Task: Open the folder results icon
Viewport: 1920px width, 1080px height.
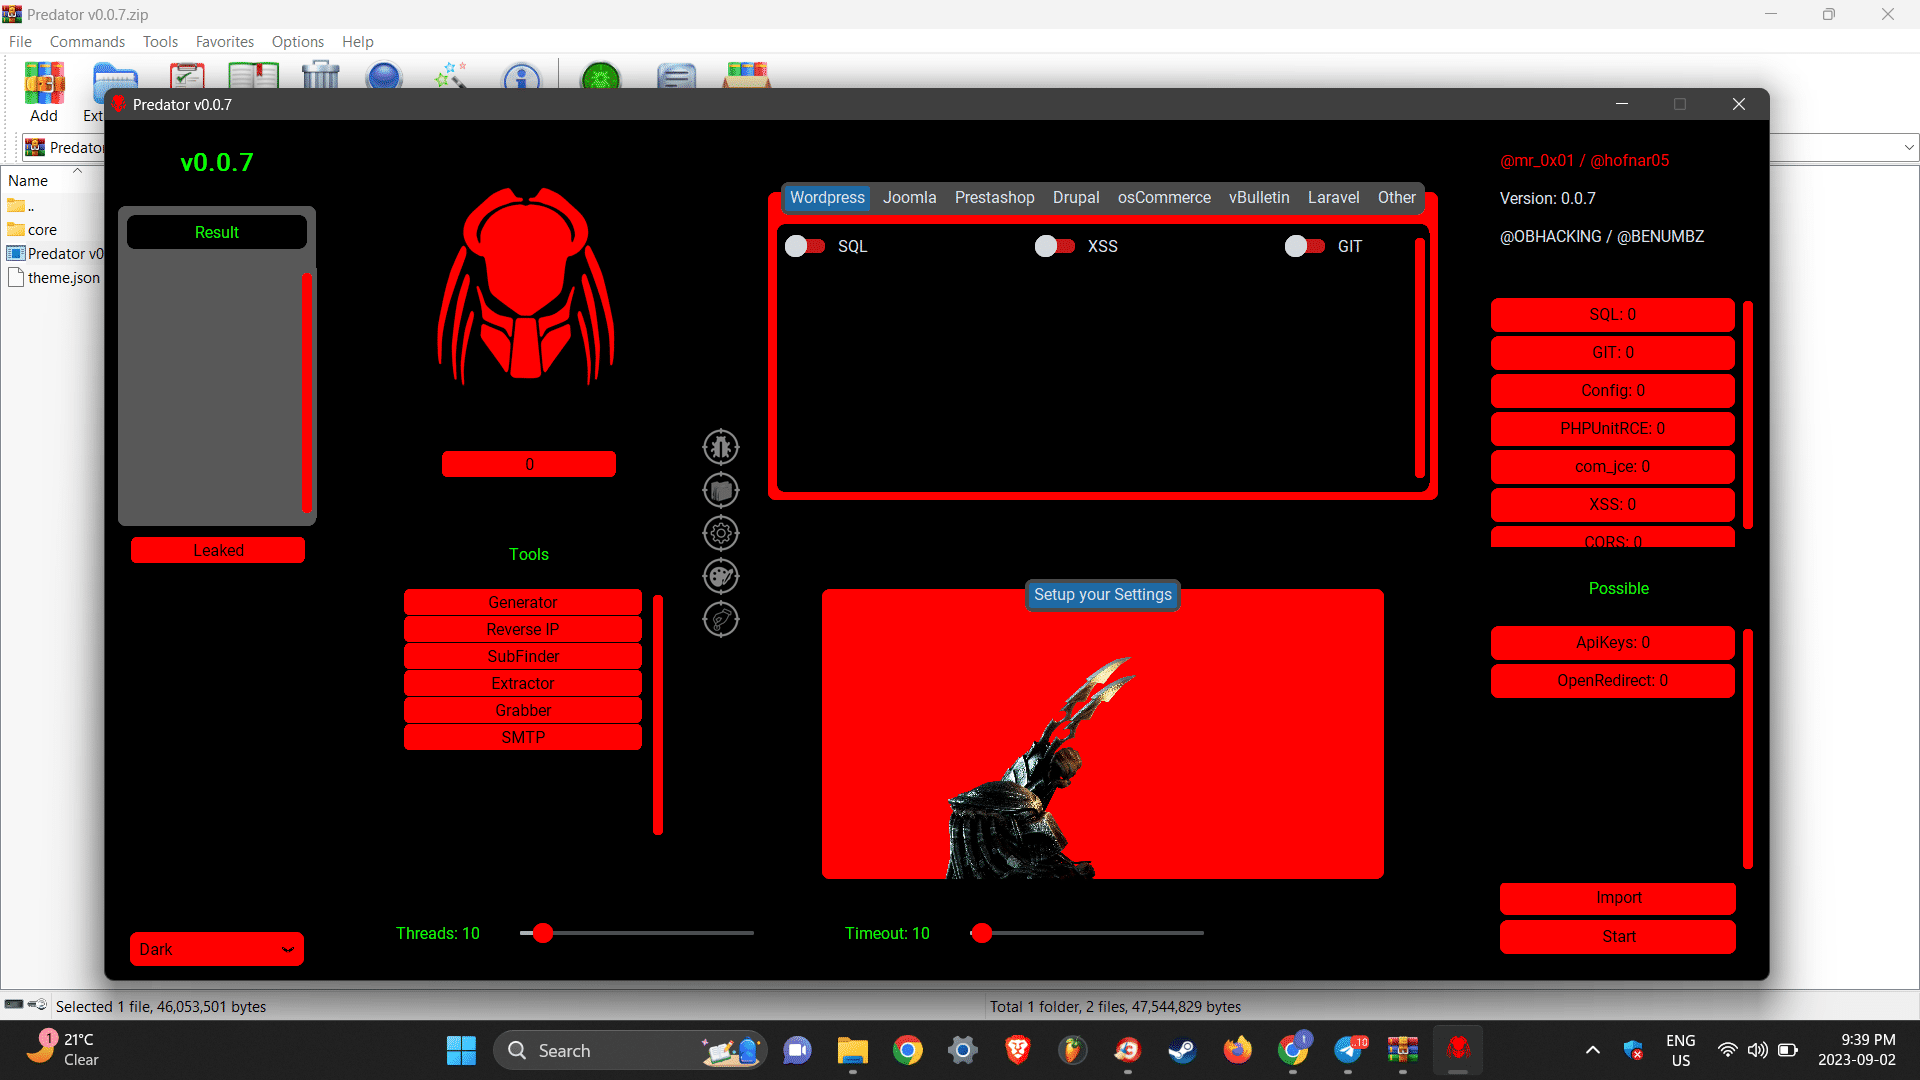Action: (x=720, y=490)
